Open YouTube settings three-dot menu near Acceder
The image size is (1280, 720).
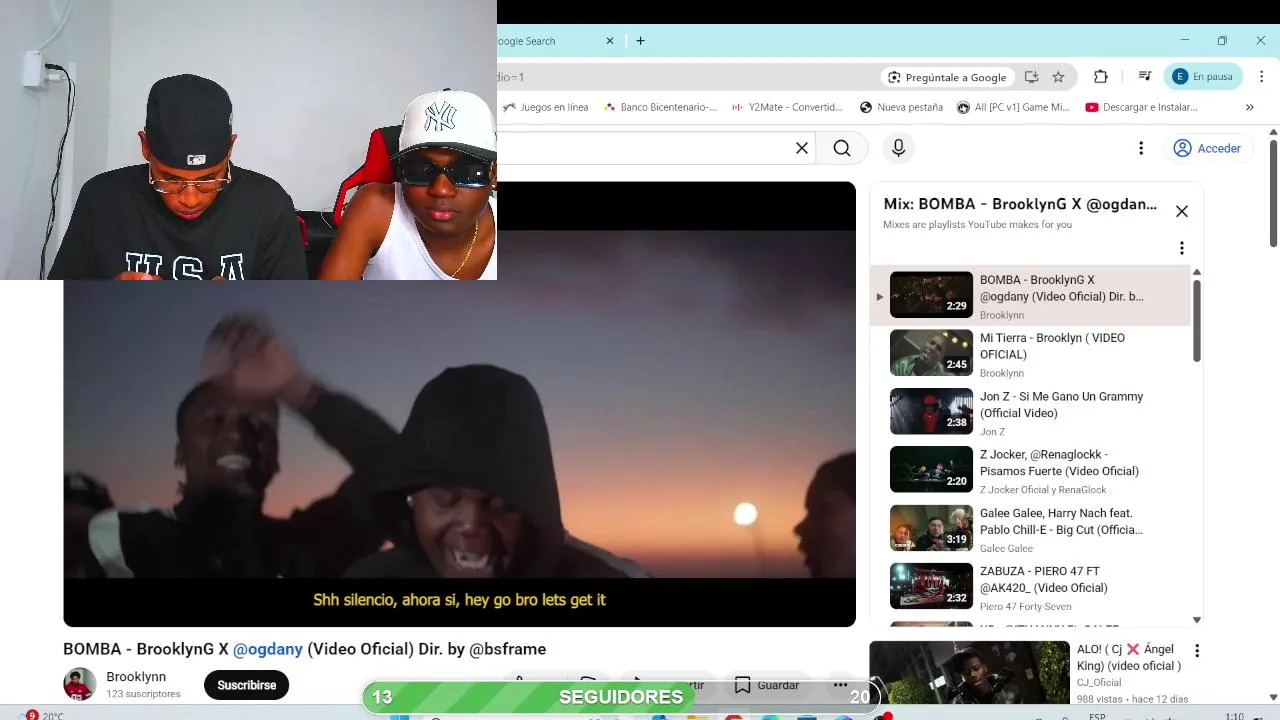(1141, 148)
